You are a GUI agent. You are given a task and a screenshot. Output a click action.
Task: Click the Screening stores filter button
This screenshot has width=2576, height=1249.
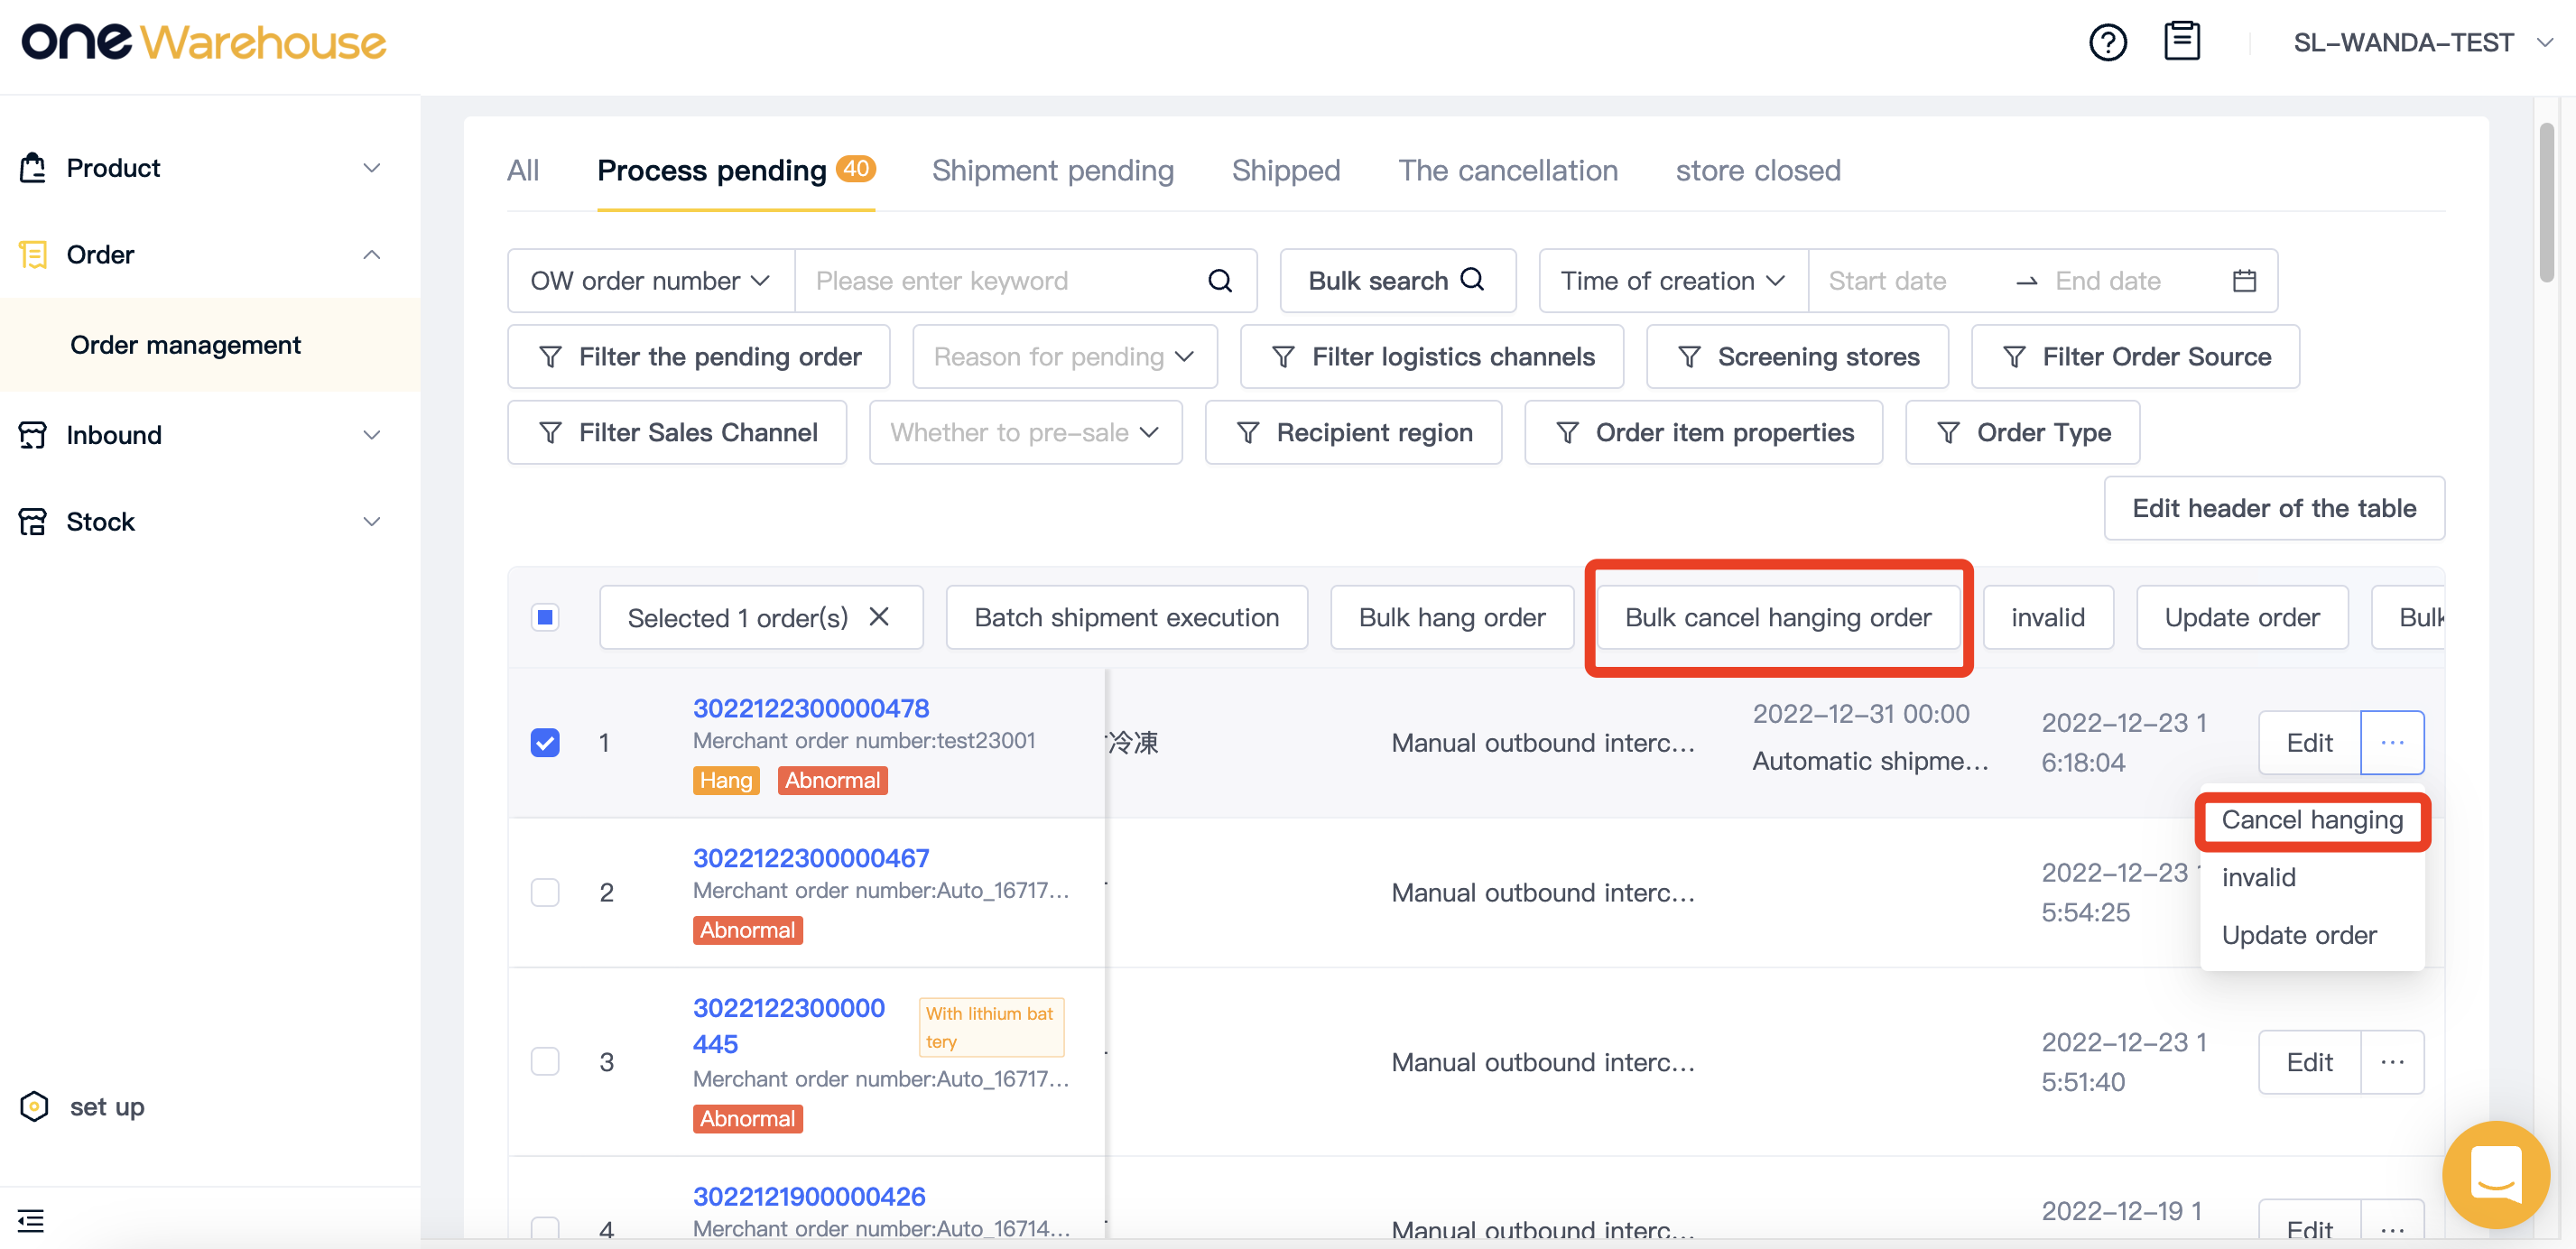[1797, 357]
